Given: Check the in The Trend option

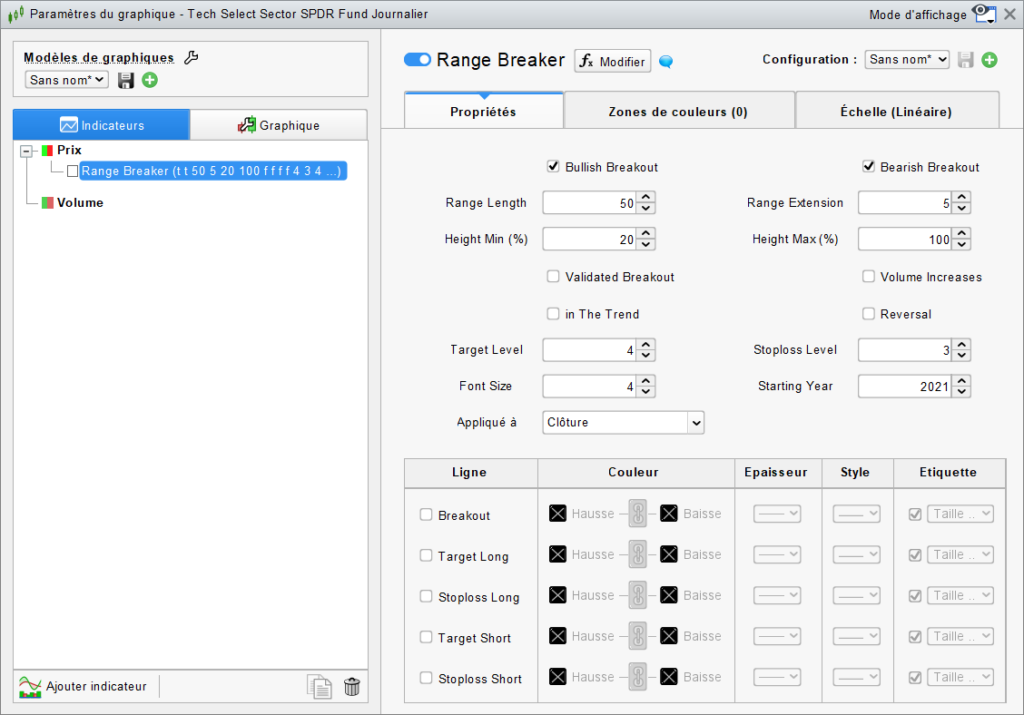Looking at the screenshot, I should click(x=553, y=313).
